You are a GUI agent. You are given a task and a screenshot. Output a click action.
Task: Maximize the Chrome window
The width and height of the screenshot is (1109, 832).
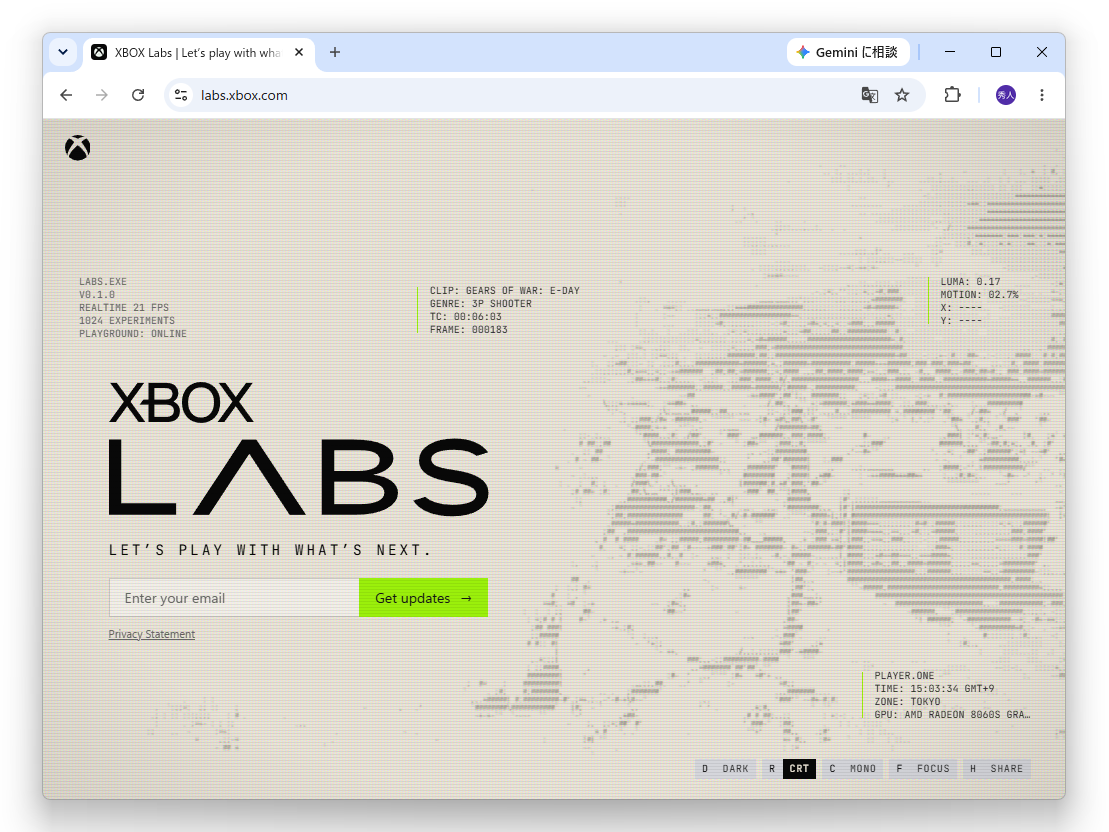click(996, 52)
